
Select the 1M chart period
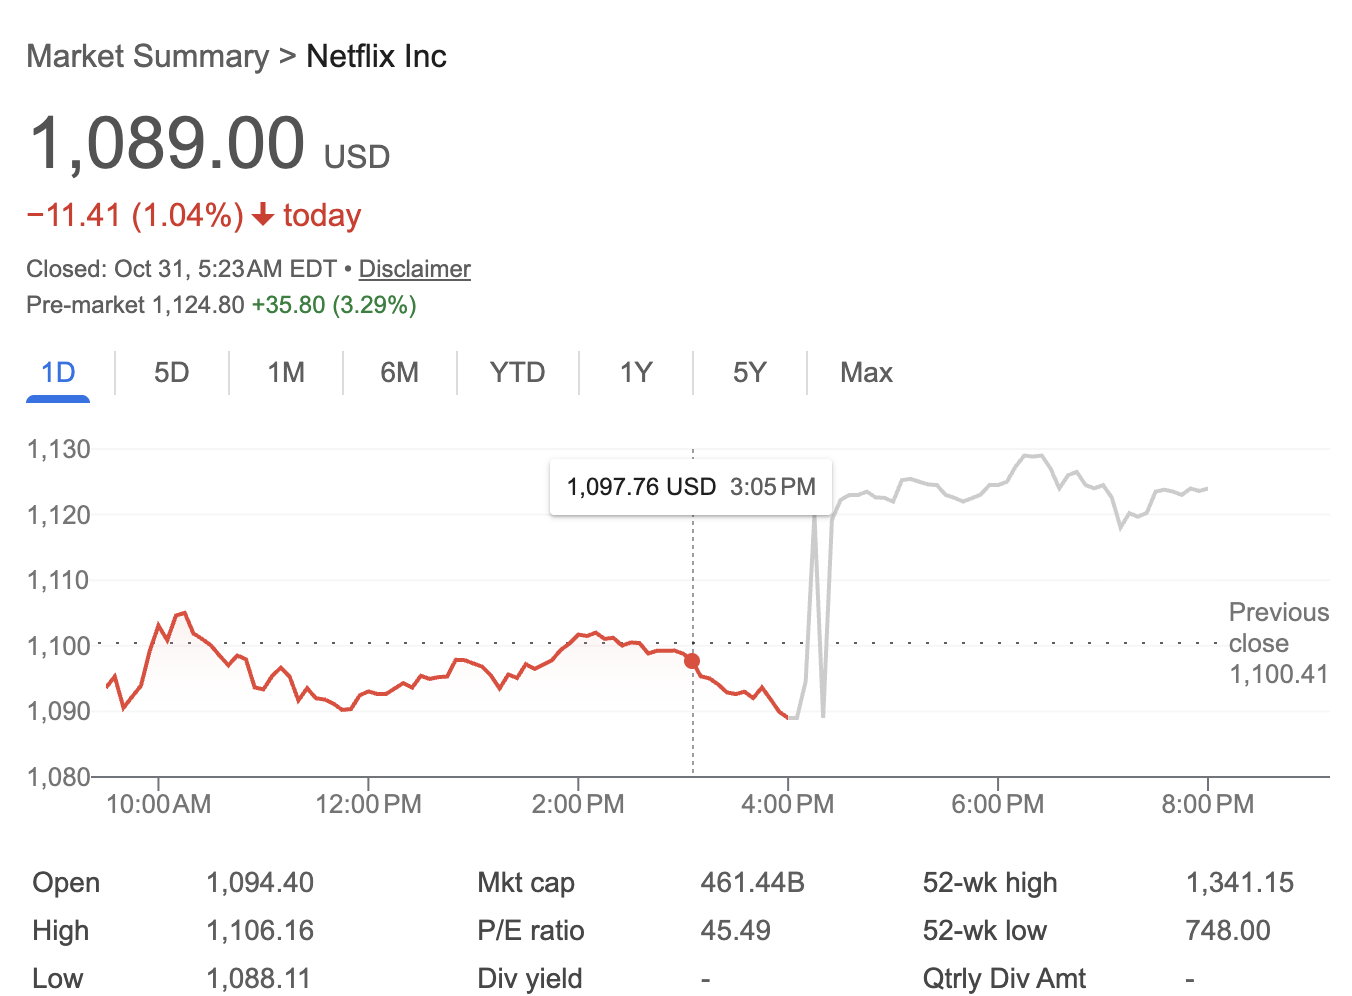tap(284, 372)
